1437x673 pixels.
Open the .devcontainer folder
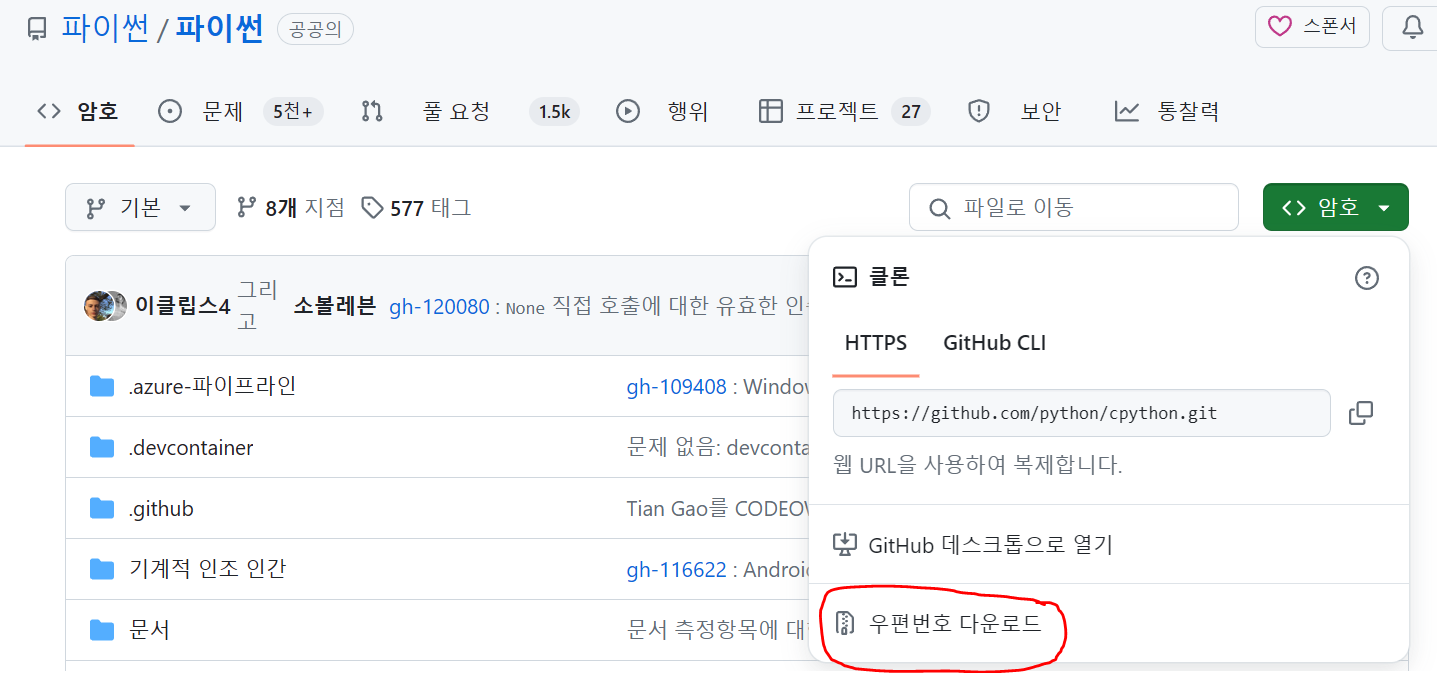tap(191, 447)
